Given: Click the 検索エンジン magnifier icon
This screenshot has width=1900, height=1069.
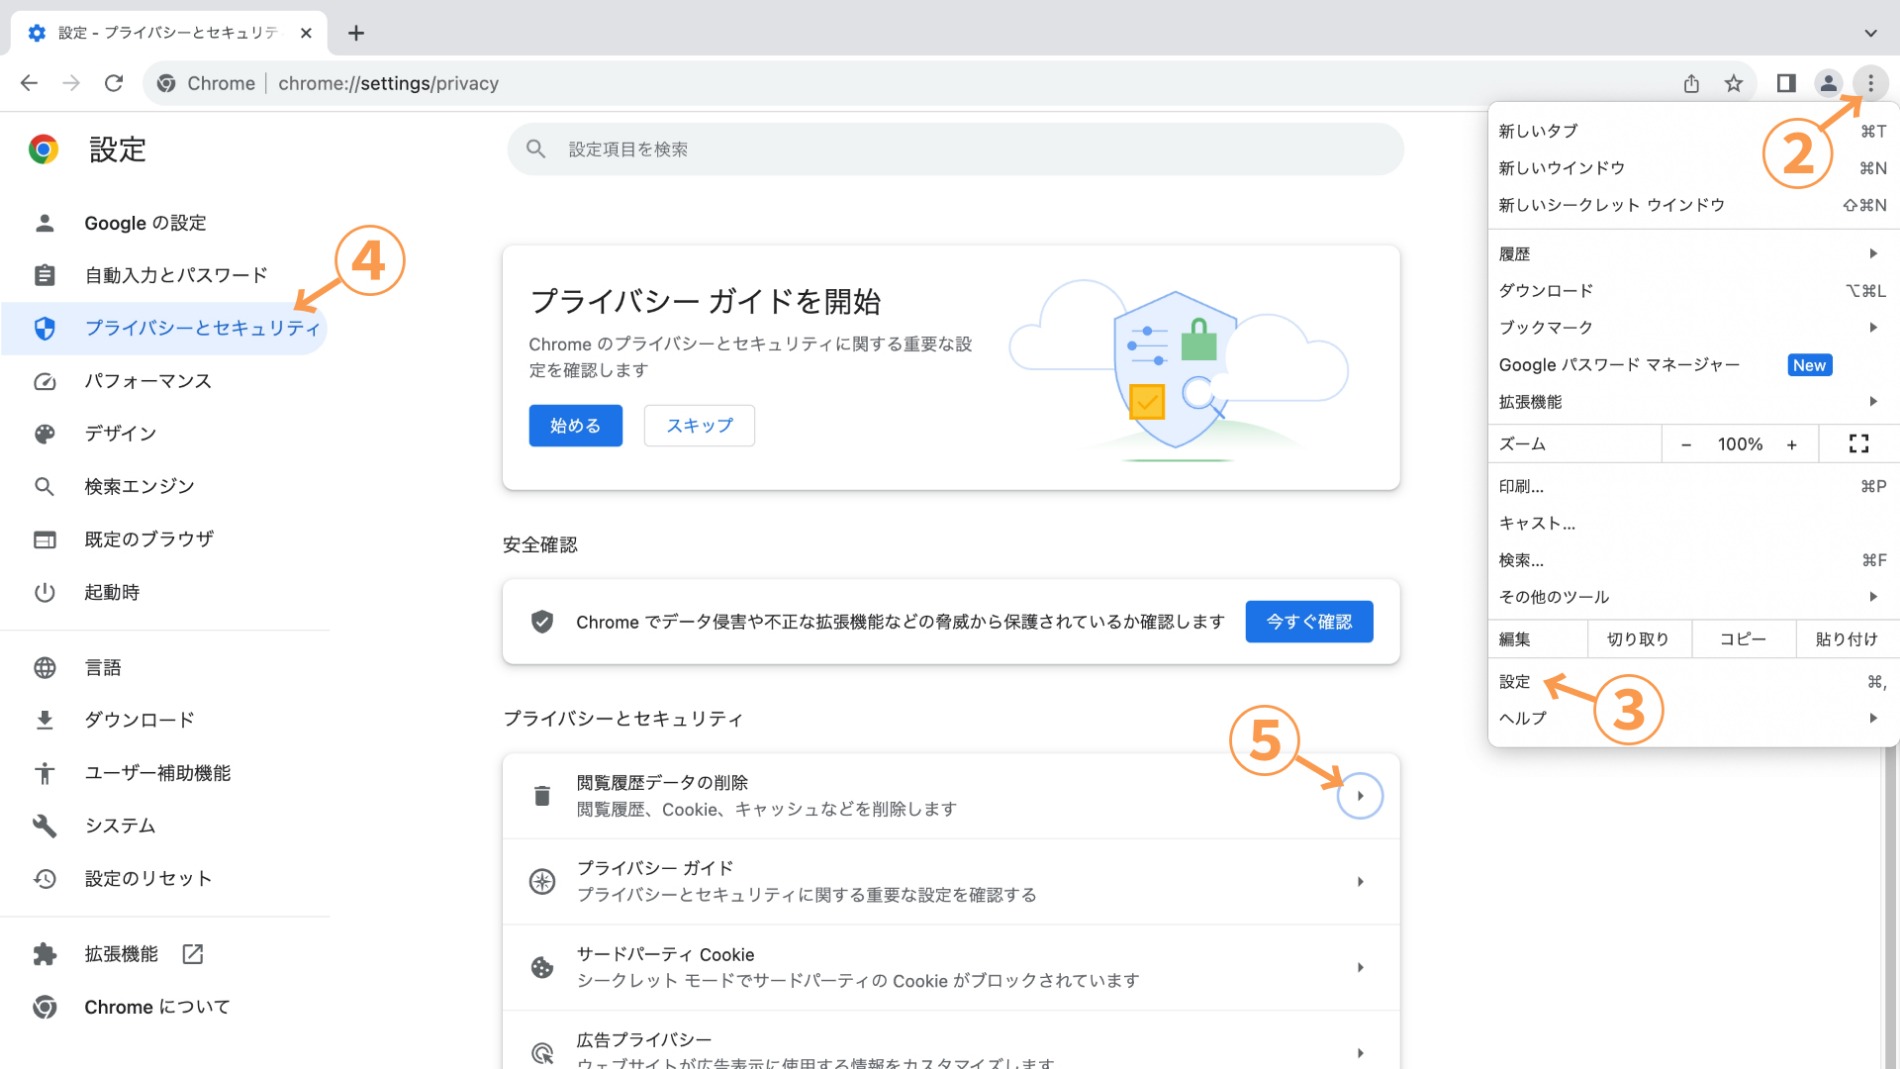Looking at the screenshot, I should coord(44,486).
